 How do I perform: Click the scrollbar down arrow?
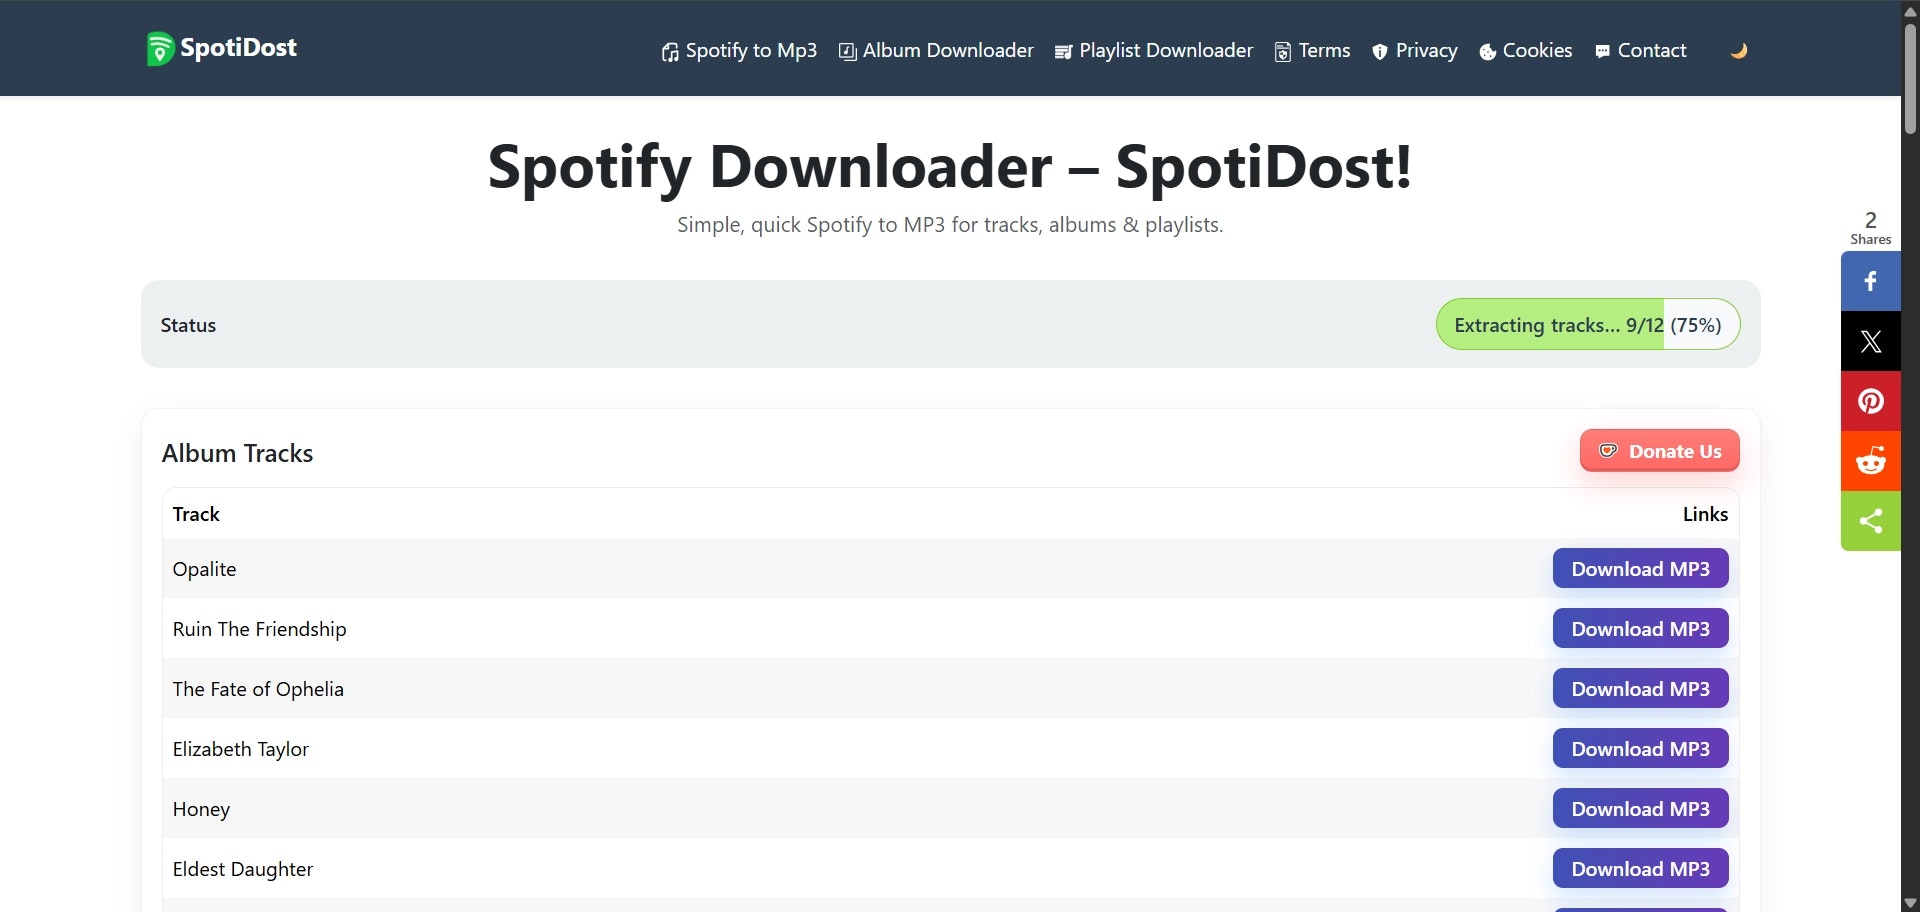1908,901
